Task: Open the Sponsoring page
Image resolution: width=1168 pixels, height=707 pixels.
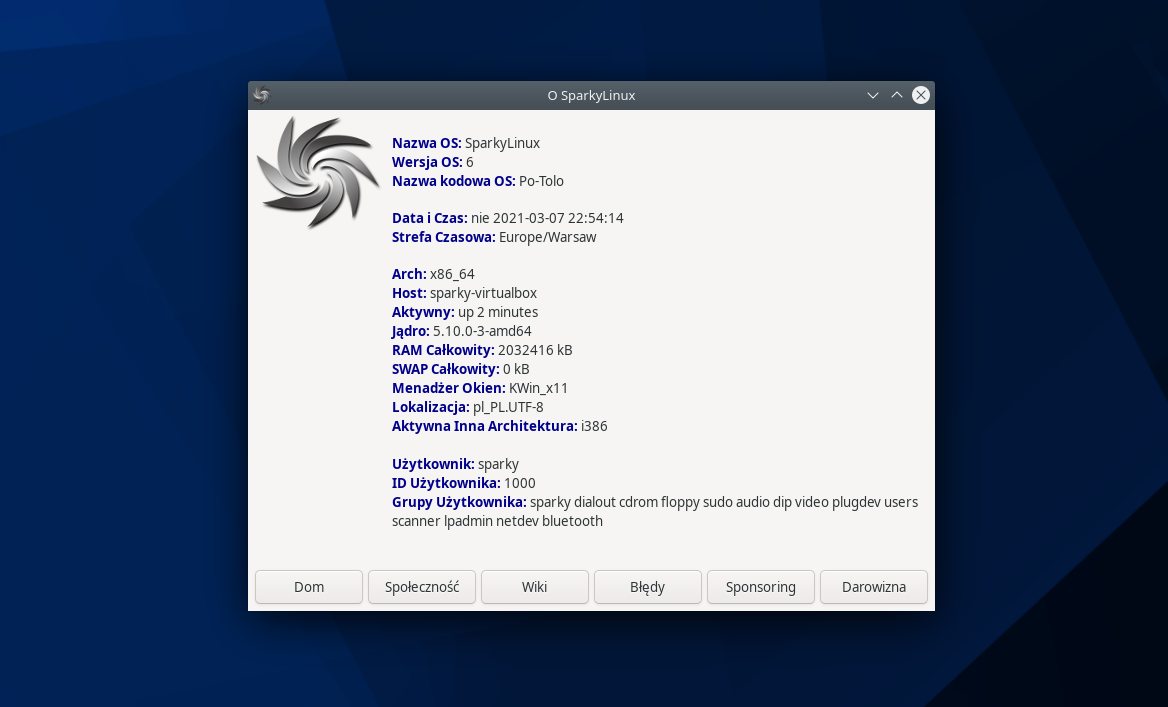Action: pos(760,587)
